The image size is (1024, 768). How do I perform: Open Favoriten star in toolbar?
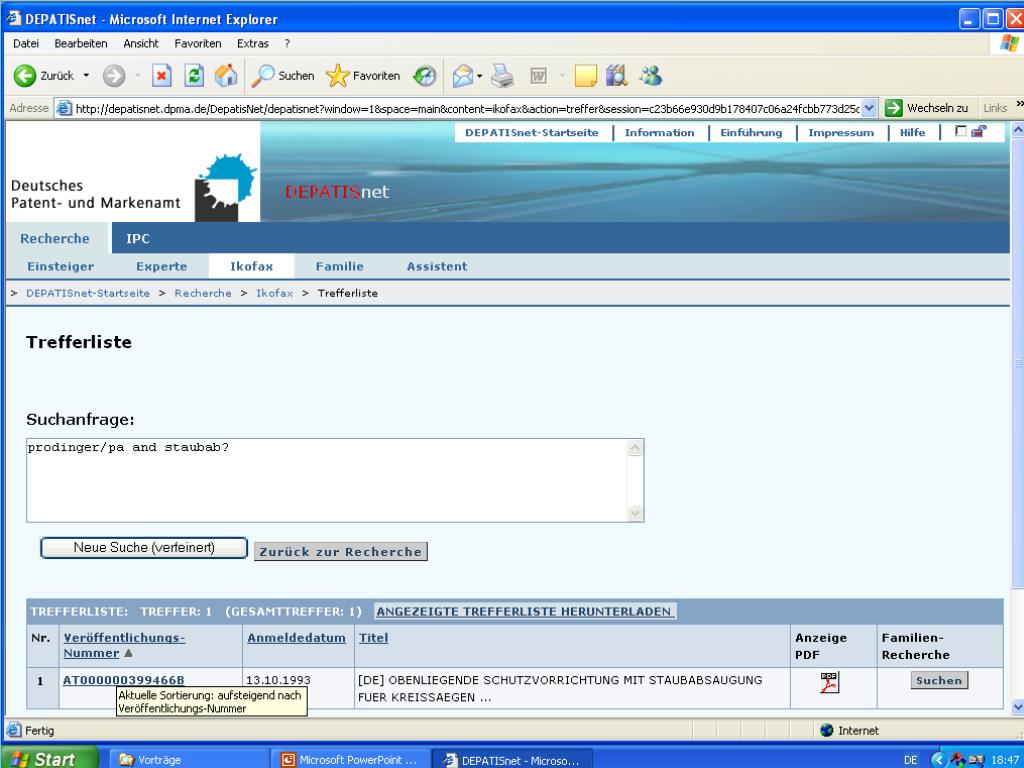[x=363, y=76]
